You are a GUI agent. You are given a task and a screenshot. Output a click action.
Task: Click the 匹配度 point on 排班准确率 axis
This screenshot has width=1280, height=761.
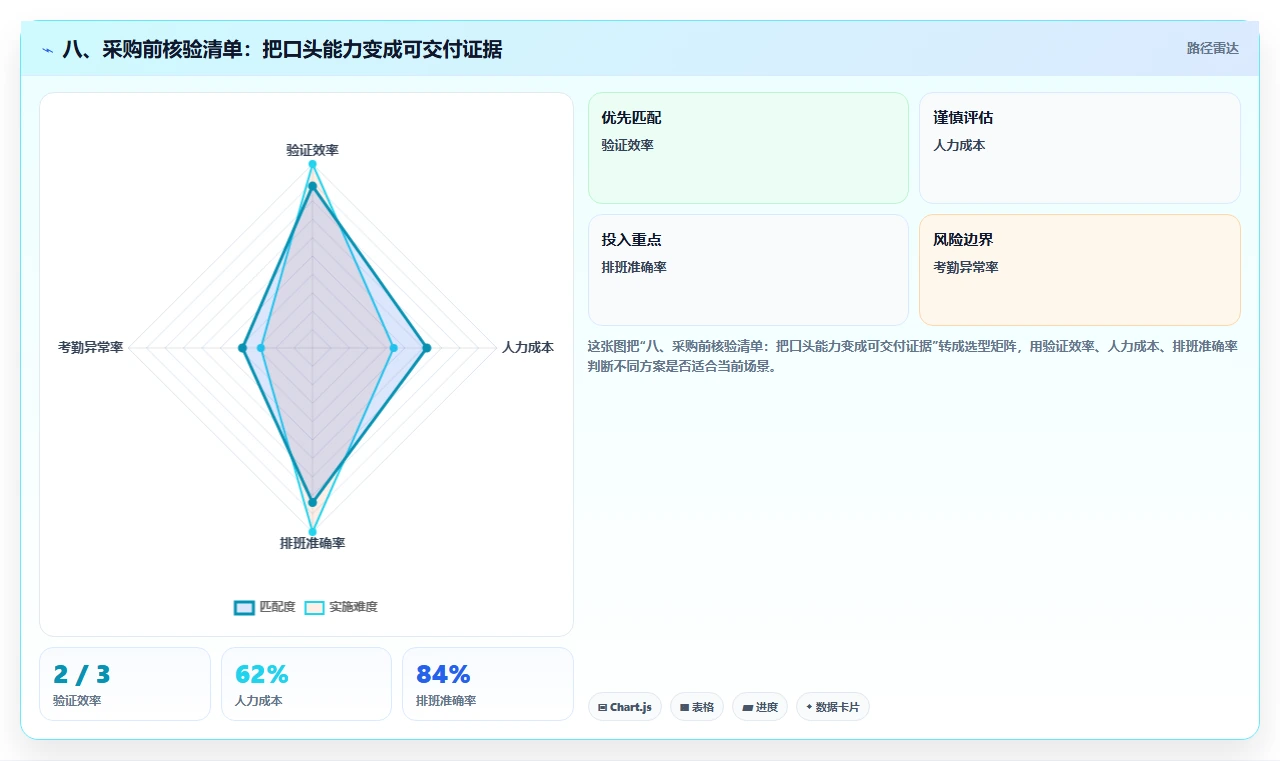click(312, 502)
